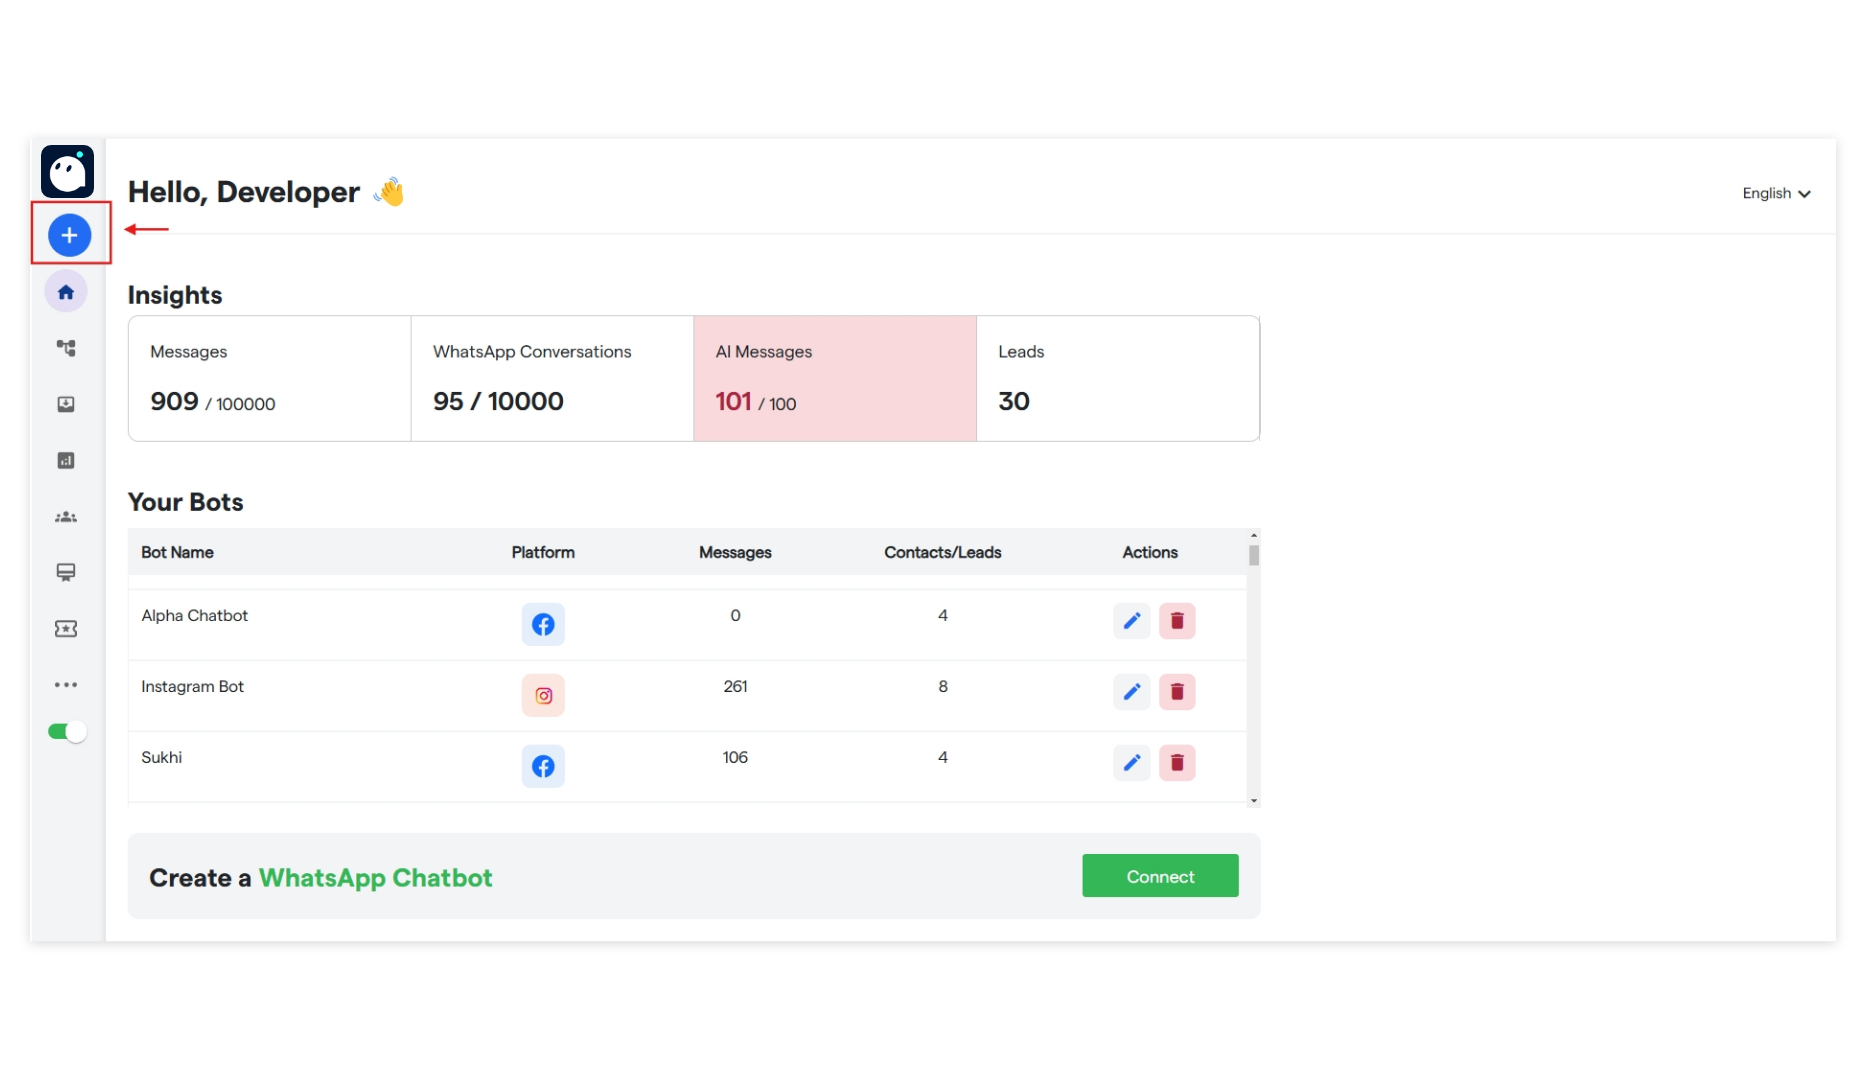Create a new bot with the plus button
Screen dimensions: 1866x1080
point(69,234)
